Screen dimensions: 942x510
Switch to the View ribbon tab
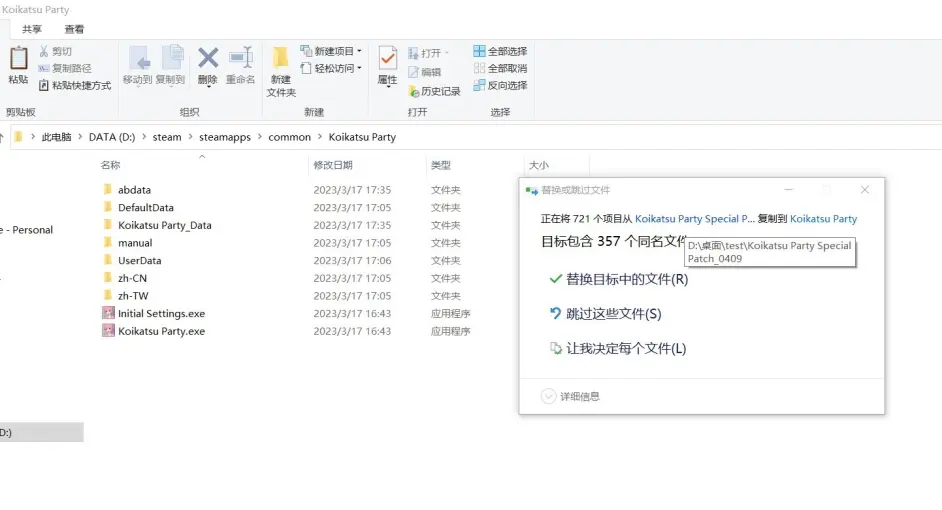click(74, 29)
